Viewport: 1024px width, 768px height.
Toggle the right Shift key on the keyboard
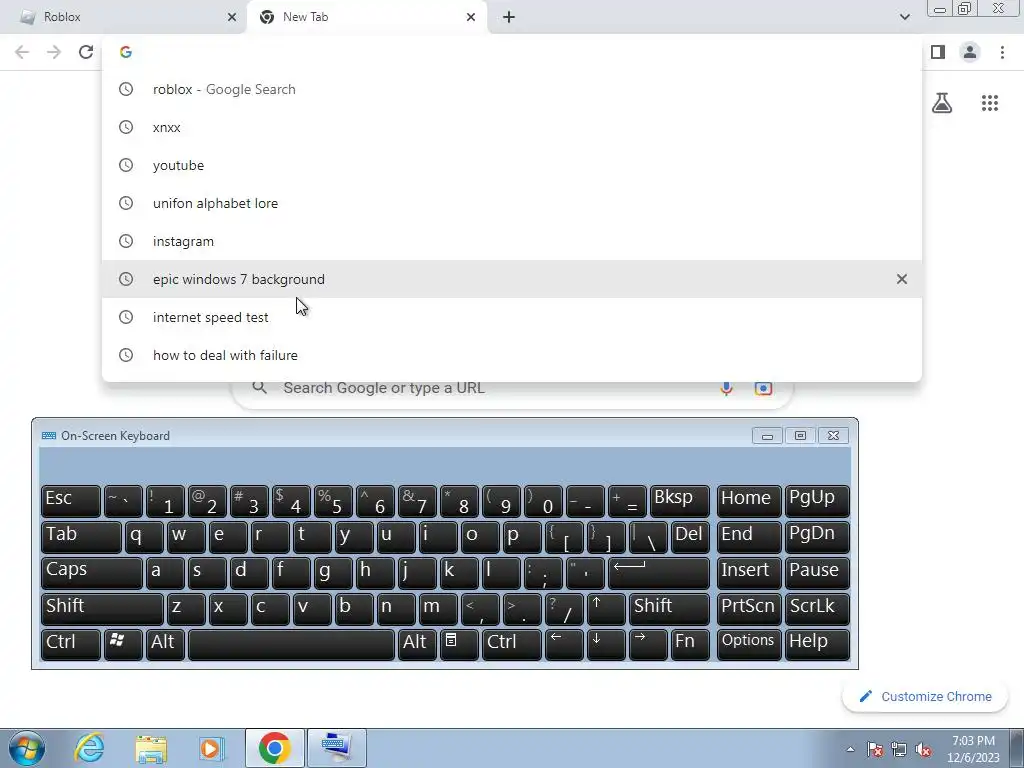click(x=669, y=609)
